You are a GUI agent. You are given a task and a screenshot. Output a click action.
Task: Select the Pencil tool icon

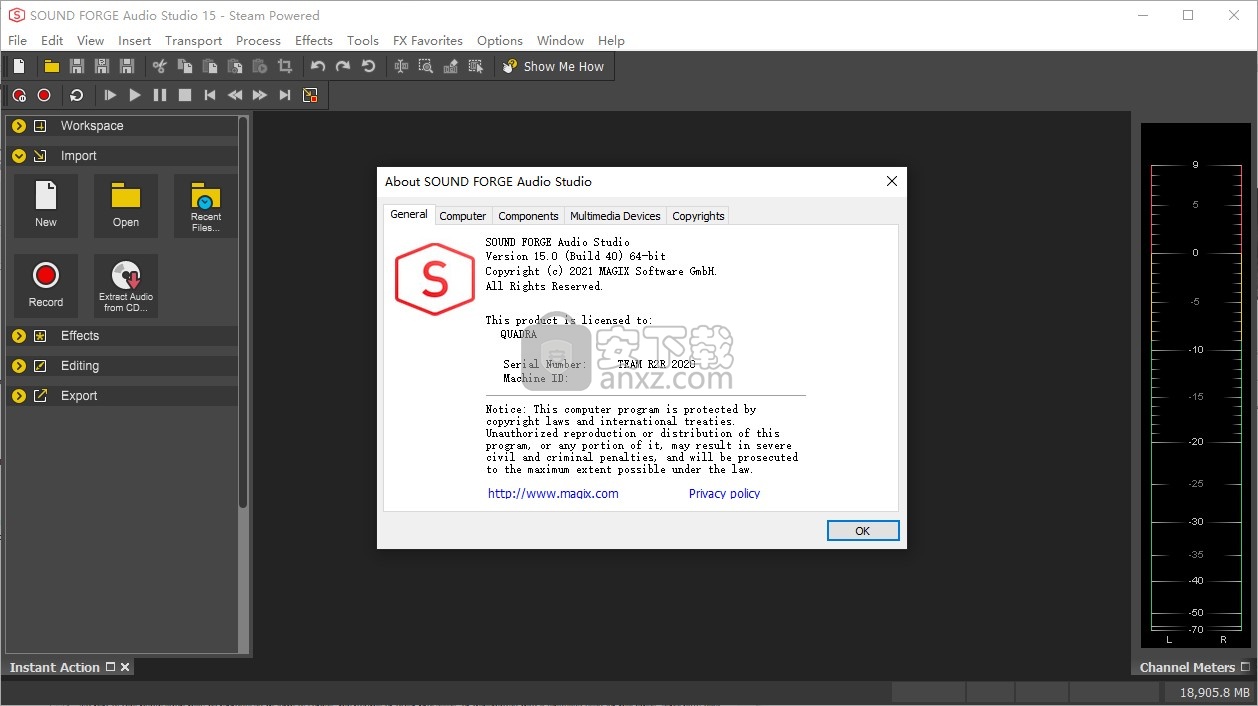point(451,66)
